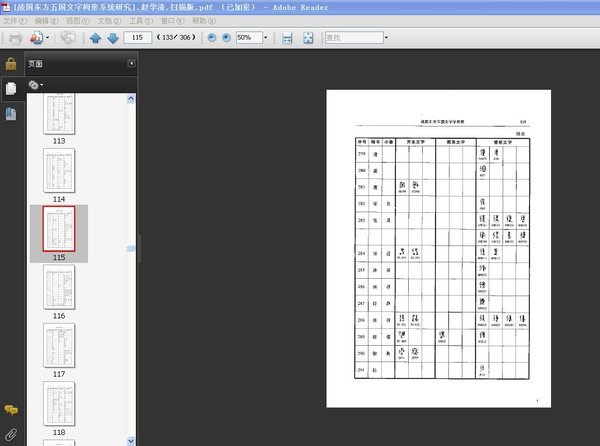Click the thumbnail panel scrollbar handle
This screenshot has width=600, height=446.
tap(130, 248)
